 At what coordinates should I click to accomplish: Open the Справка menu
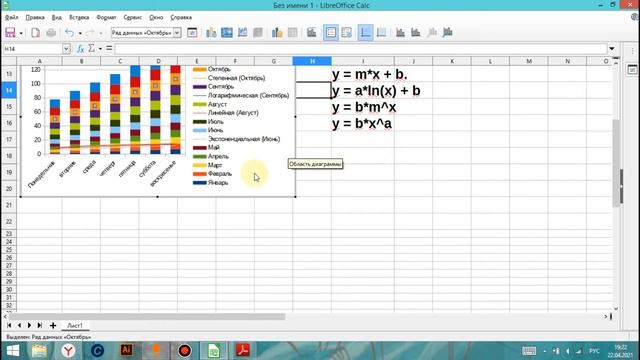[181, 18]
